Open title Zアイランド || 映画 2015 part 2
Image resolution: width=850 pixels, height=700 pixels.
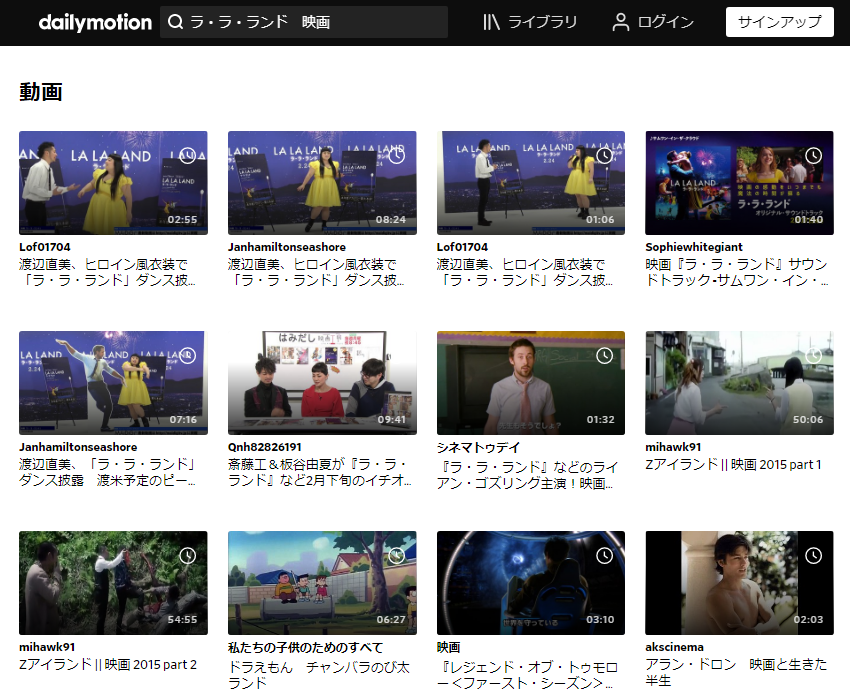click(x=108, y=665)
